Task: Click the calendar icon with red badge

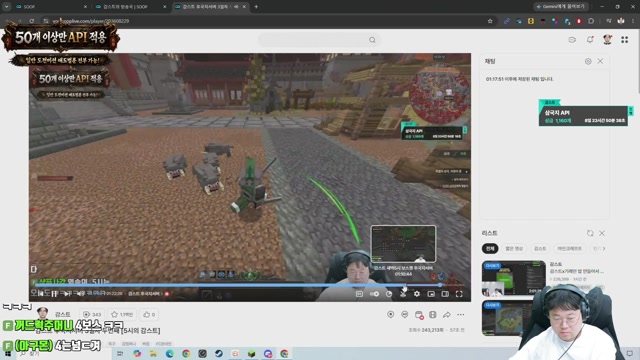Action: (x=419, y=315)
